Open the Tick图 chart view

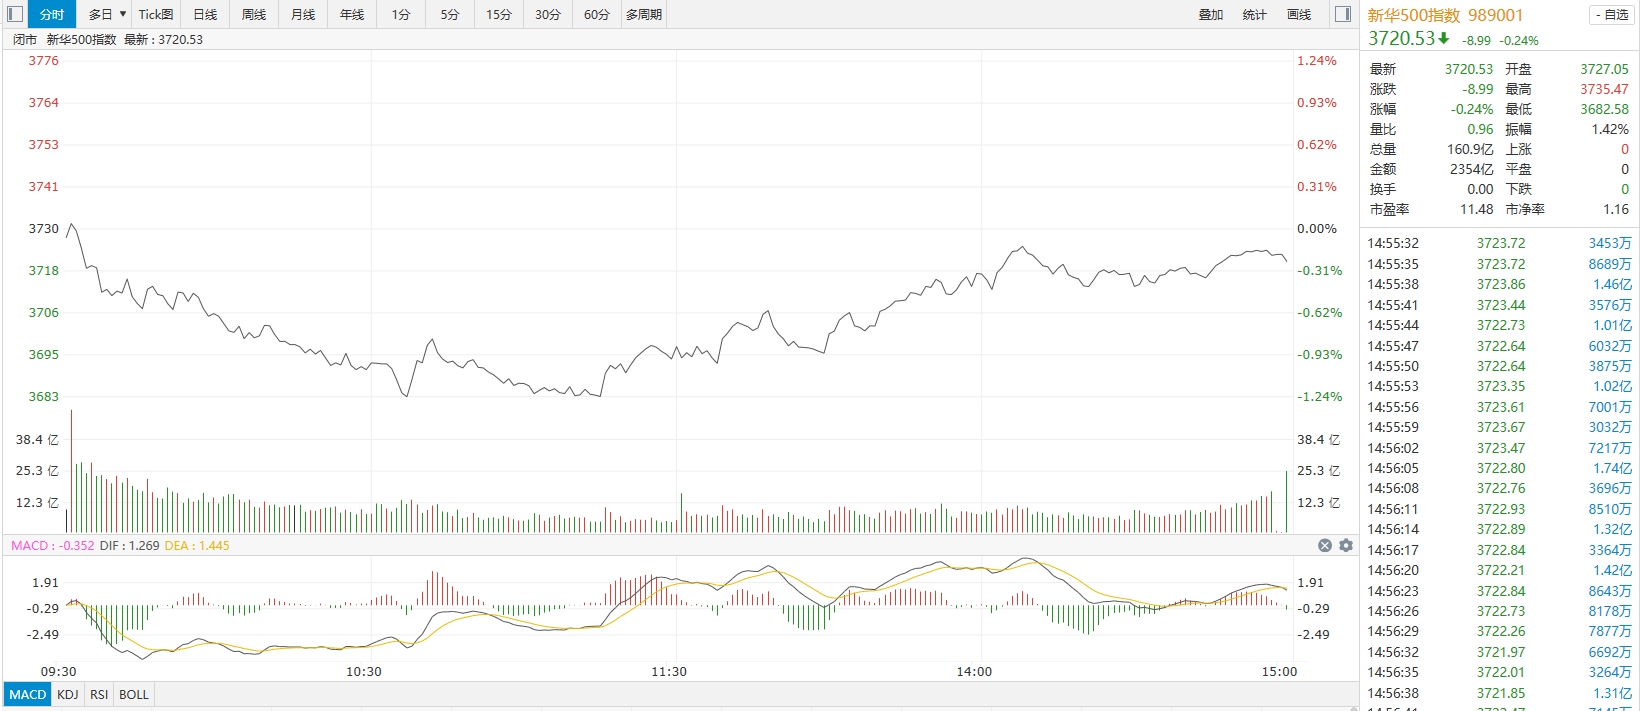pos(155,14)
